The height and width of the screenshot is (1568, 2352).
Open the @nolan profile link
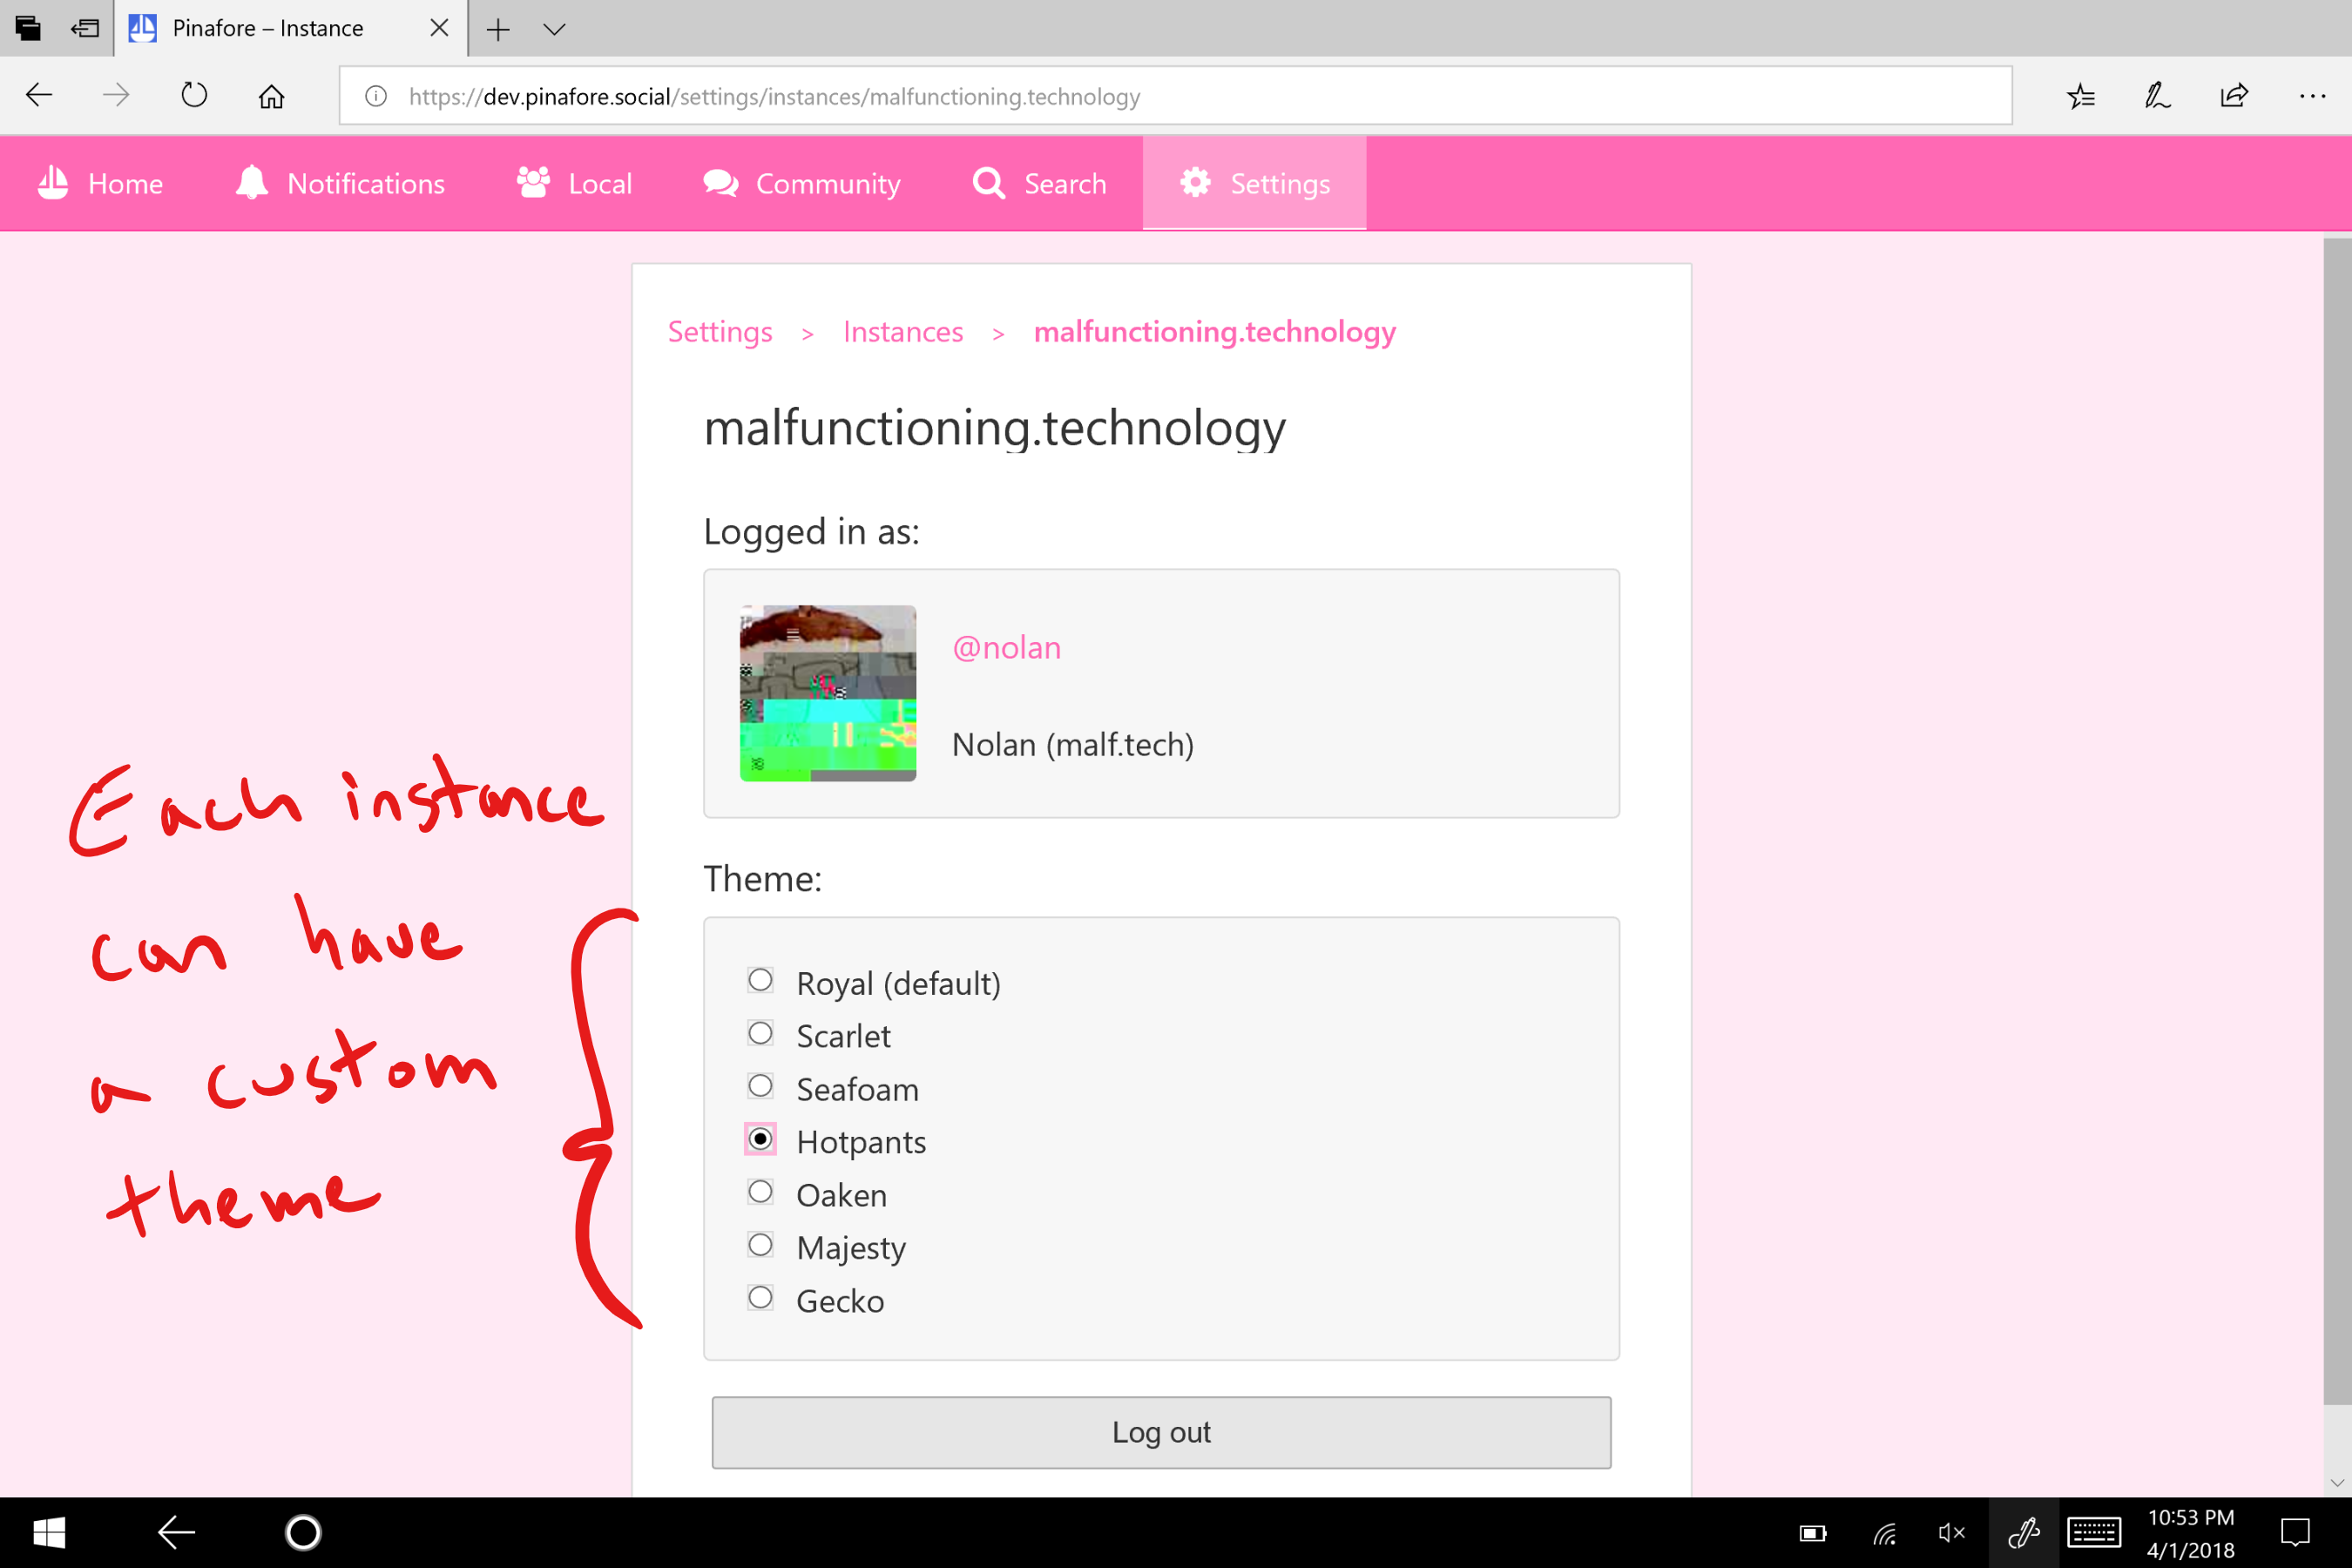coord(1006,648)
